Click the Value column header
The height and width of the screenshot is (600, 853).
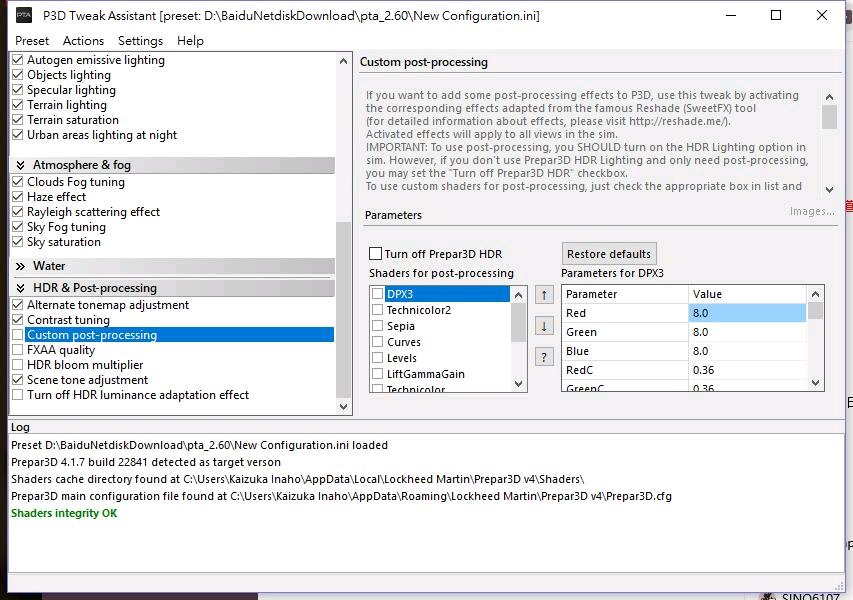747,294
